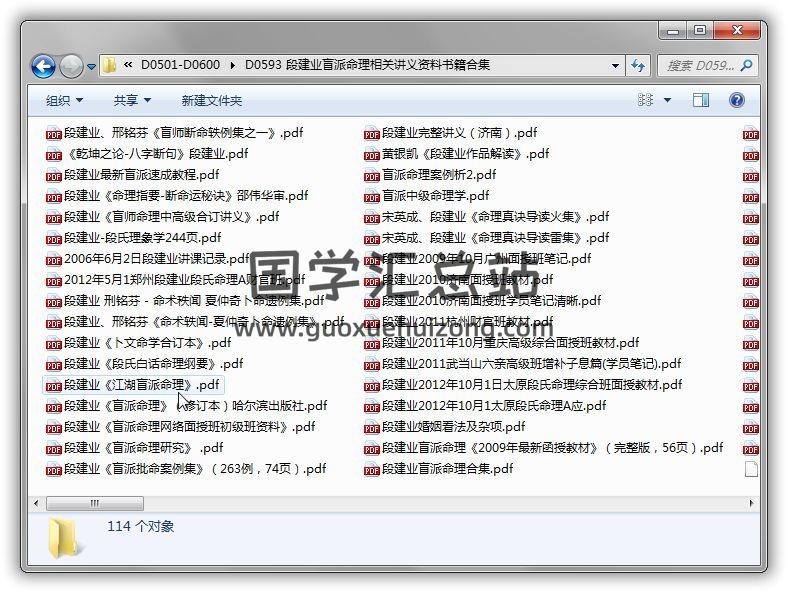
Task: Click the Back navigation arrow
Action: 43,66
